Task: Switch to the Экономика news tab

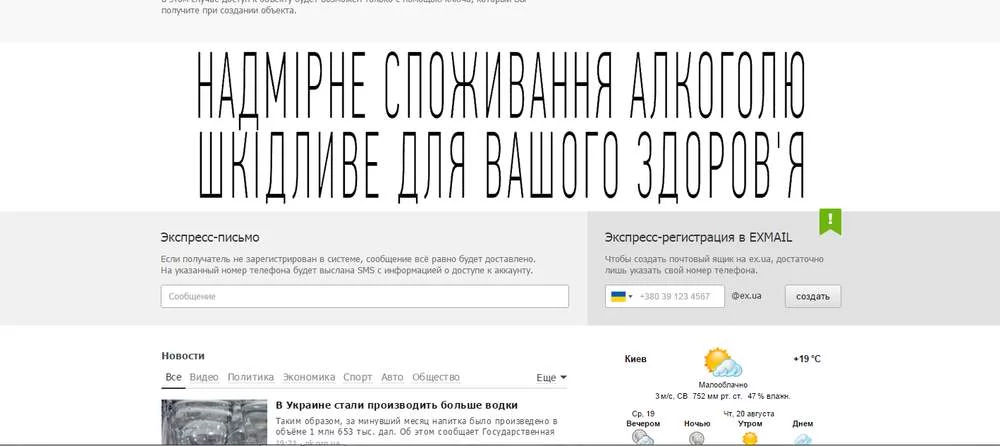Action: coord(309,377)
